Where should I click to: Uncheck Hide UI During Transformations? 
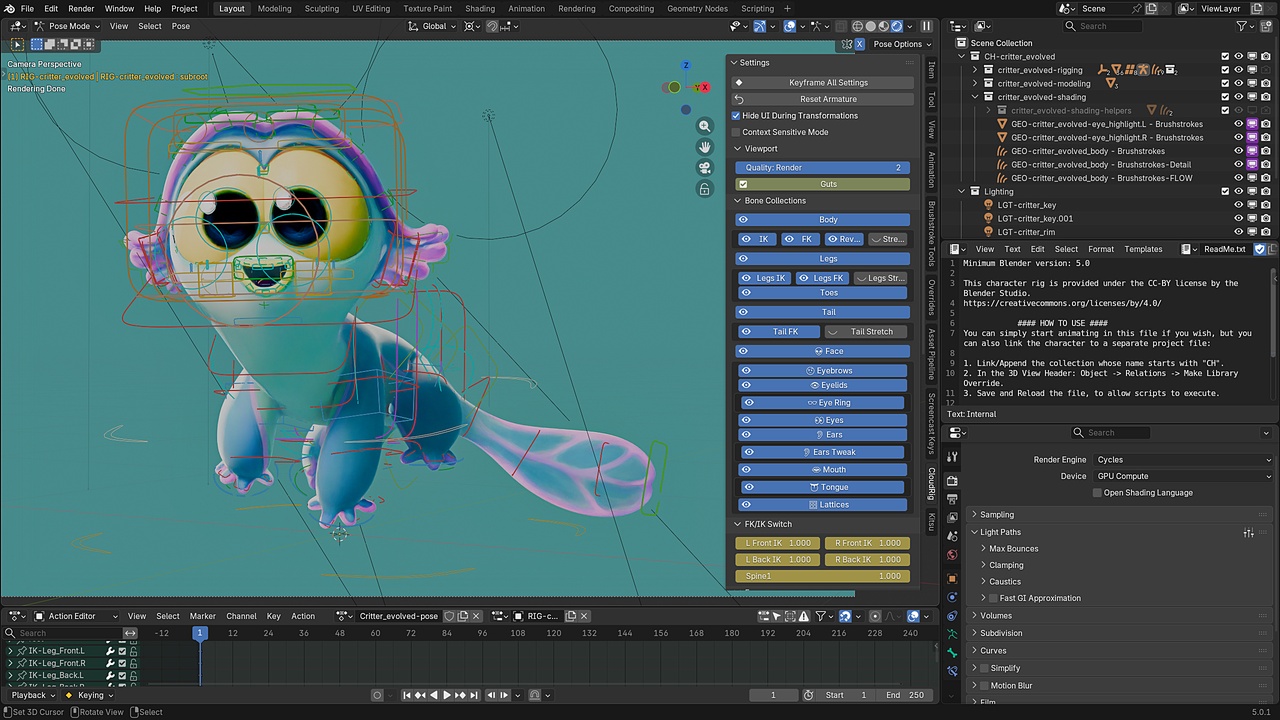pyautogui.click(x=736, y=116)
